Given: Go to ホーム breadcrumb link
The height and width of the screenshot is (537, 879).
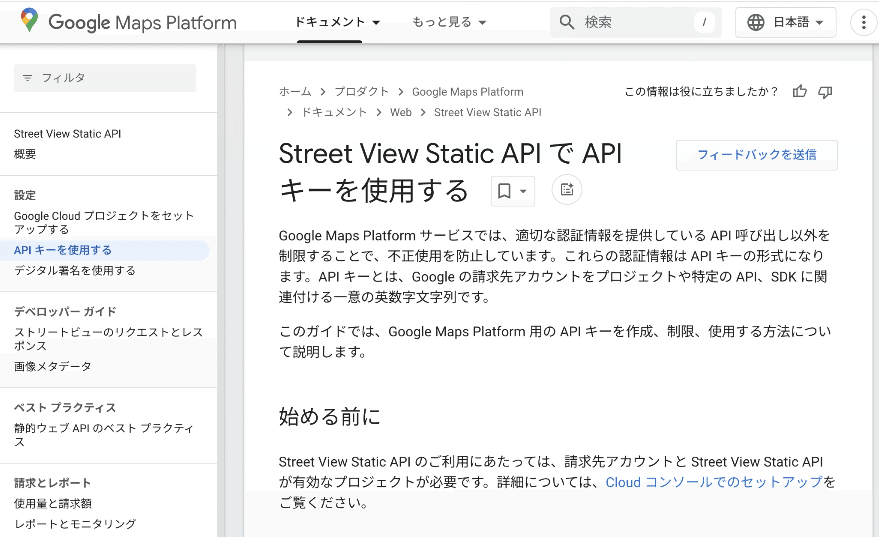Looking at the screenshot, I should tap(295, 92).
